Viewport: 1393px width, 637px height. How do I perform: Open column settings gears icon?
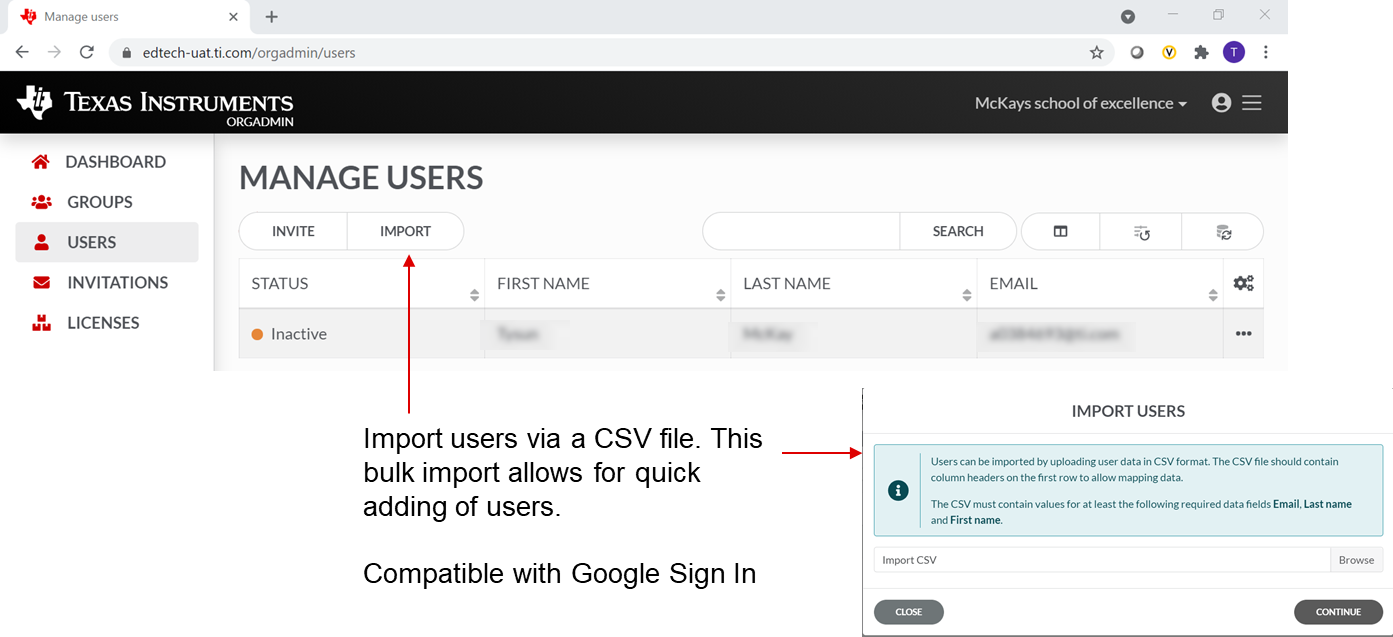1243,283
